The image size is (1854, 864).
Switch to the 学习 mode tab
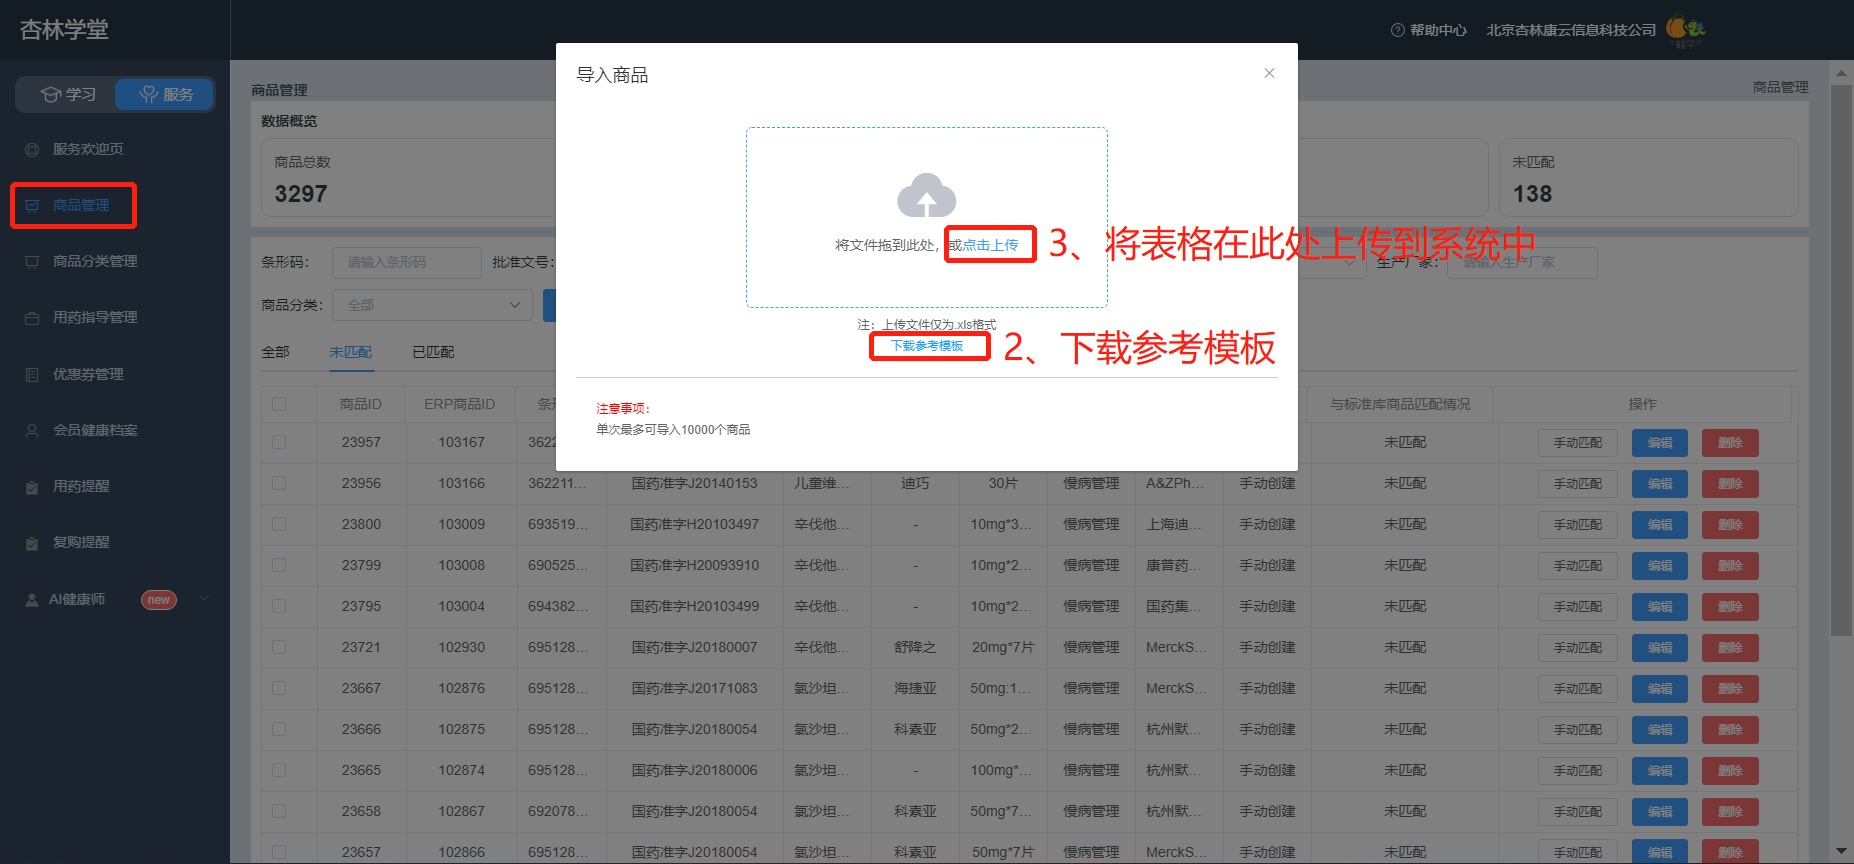(x=68, y=94)
